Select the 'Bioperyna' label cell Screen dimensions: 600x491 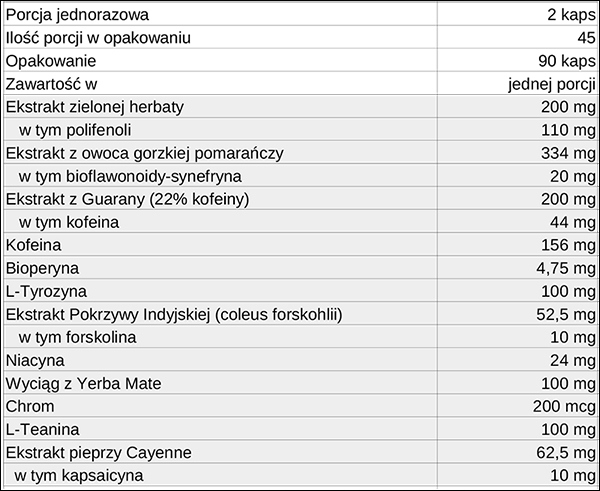tap(42, 268)
